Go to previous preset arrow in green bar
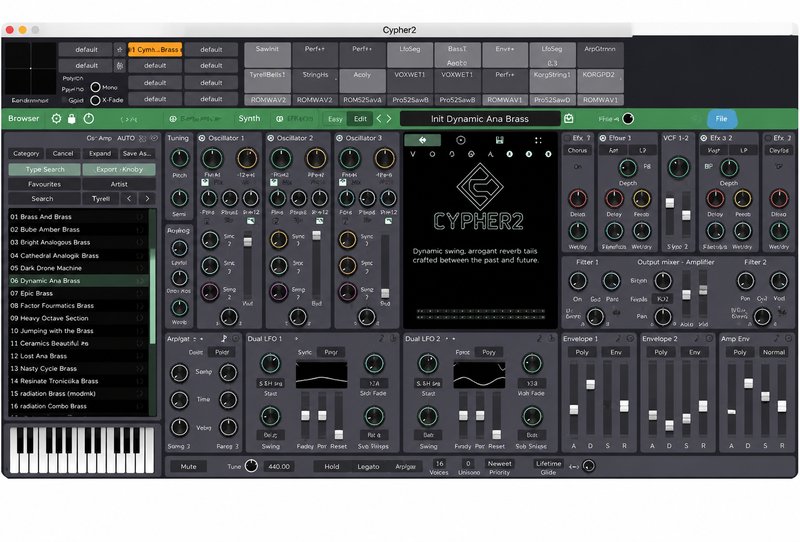 379,119
